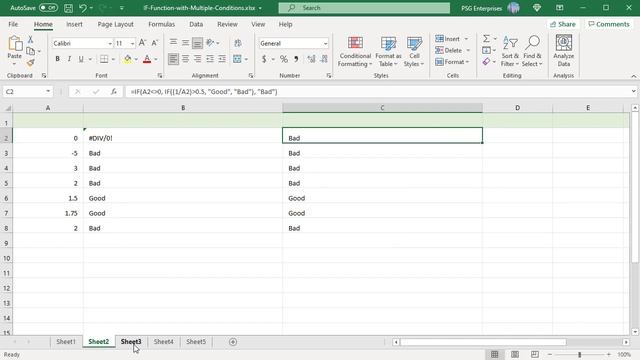The width and height of the screenshot is (640, 360).
Task: Open Cell Styles gallery
Action: point(414,52)
